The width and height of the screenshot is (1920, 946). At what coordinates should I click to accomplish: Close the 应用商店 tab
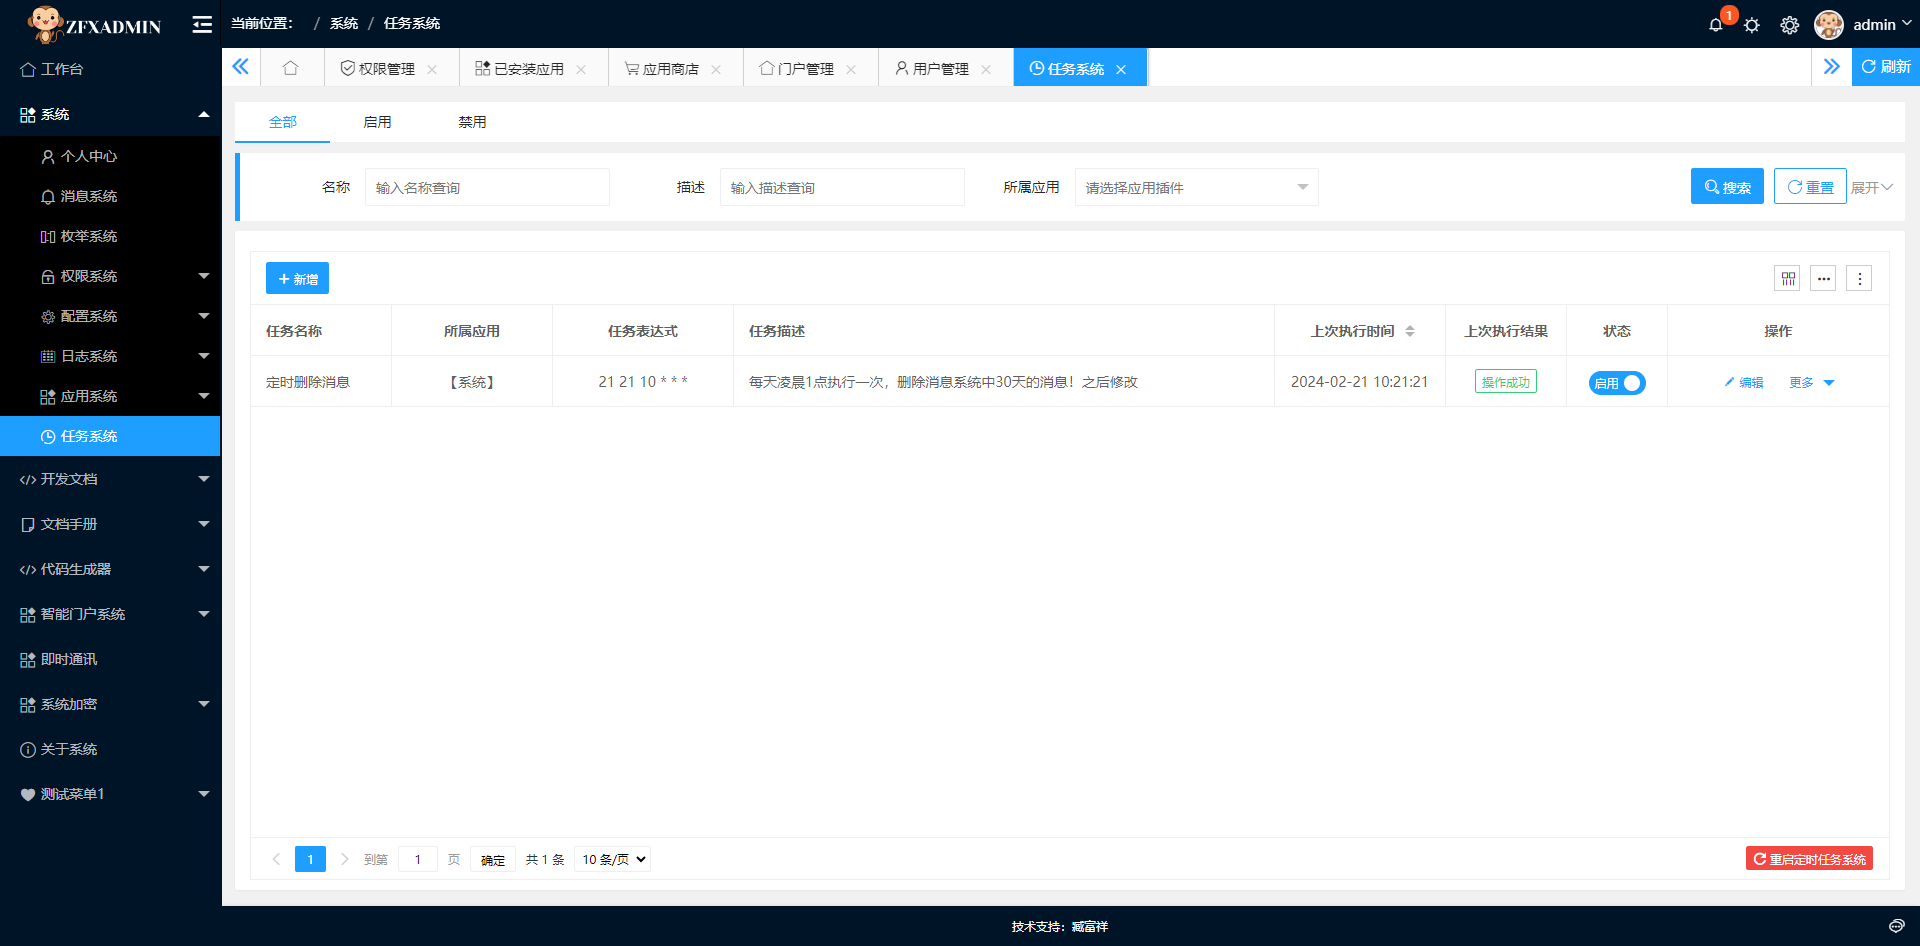716,69
